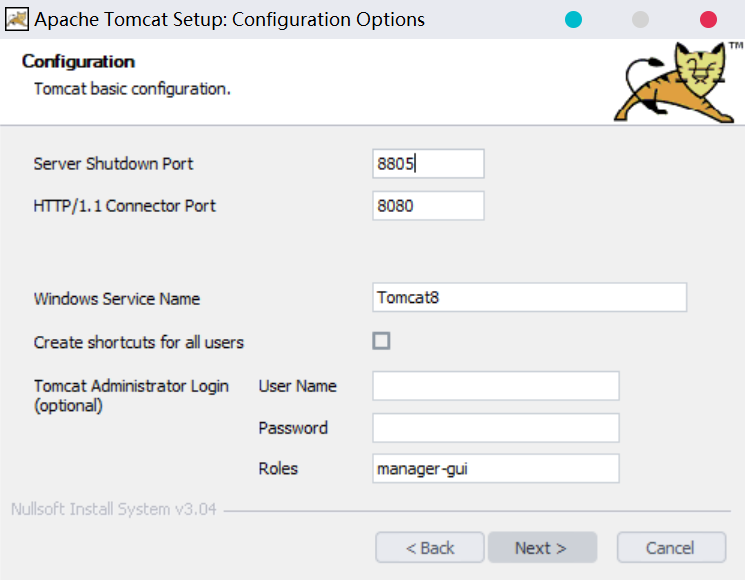Click the cyan window control dot

(x=573, y=19)
